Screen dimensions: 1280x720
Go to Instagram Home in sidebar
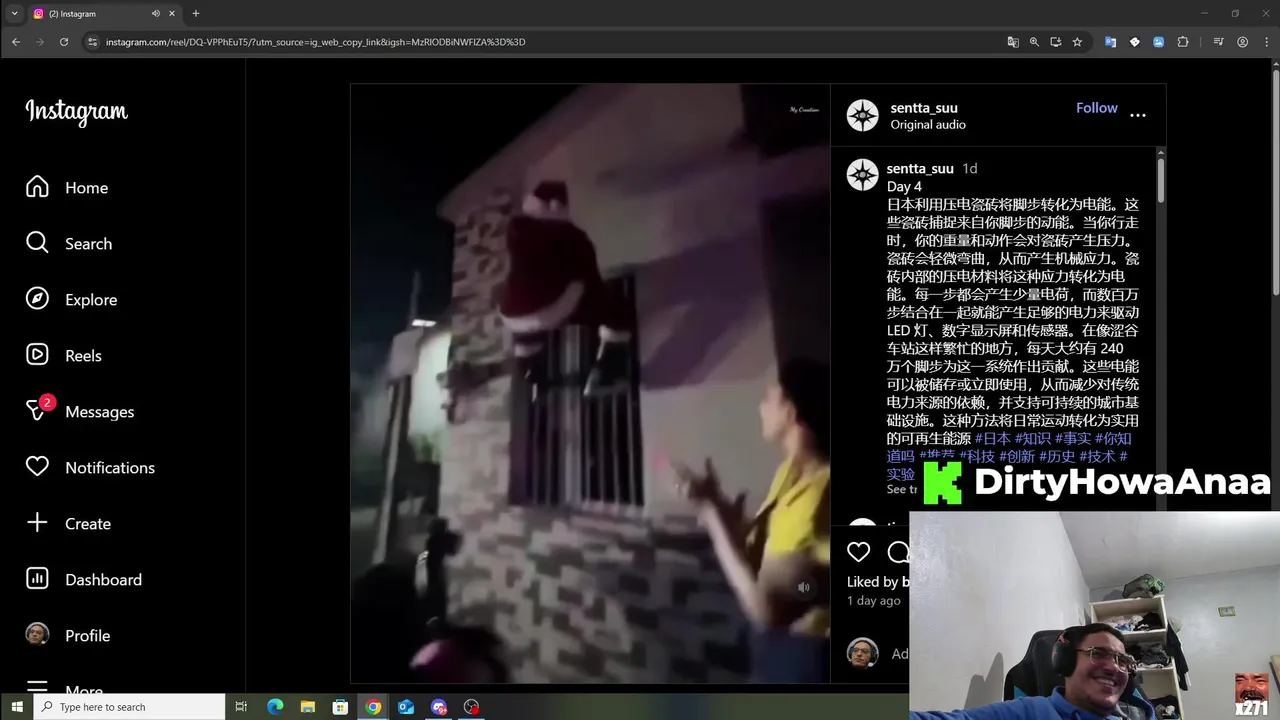coord(67,187)
